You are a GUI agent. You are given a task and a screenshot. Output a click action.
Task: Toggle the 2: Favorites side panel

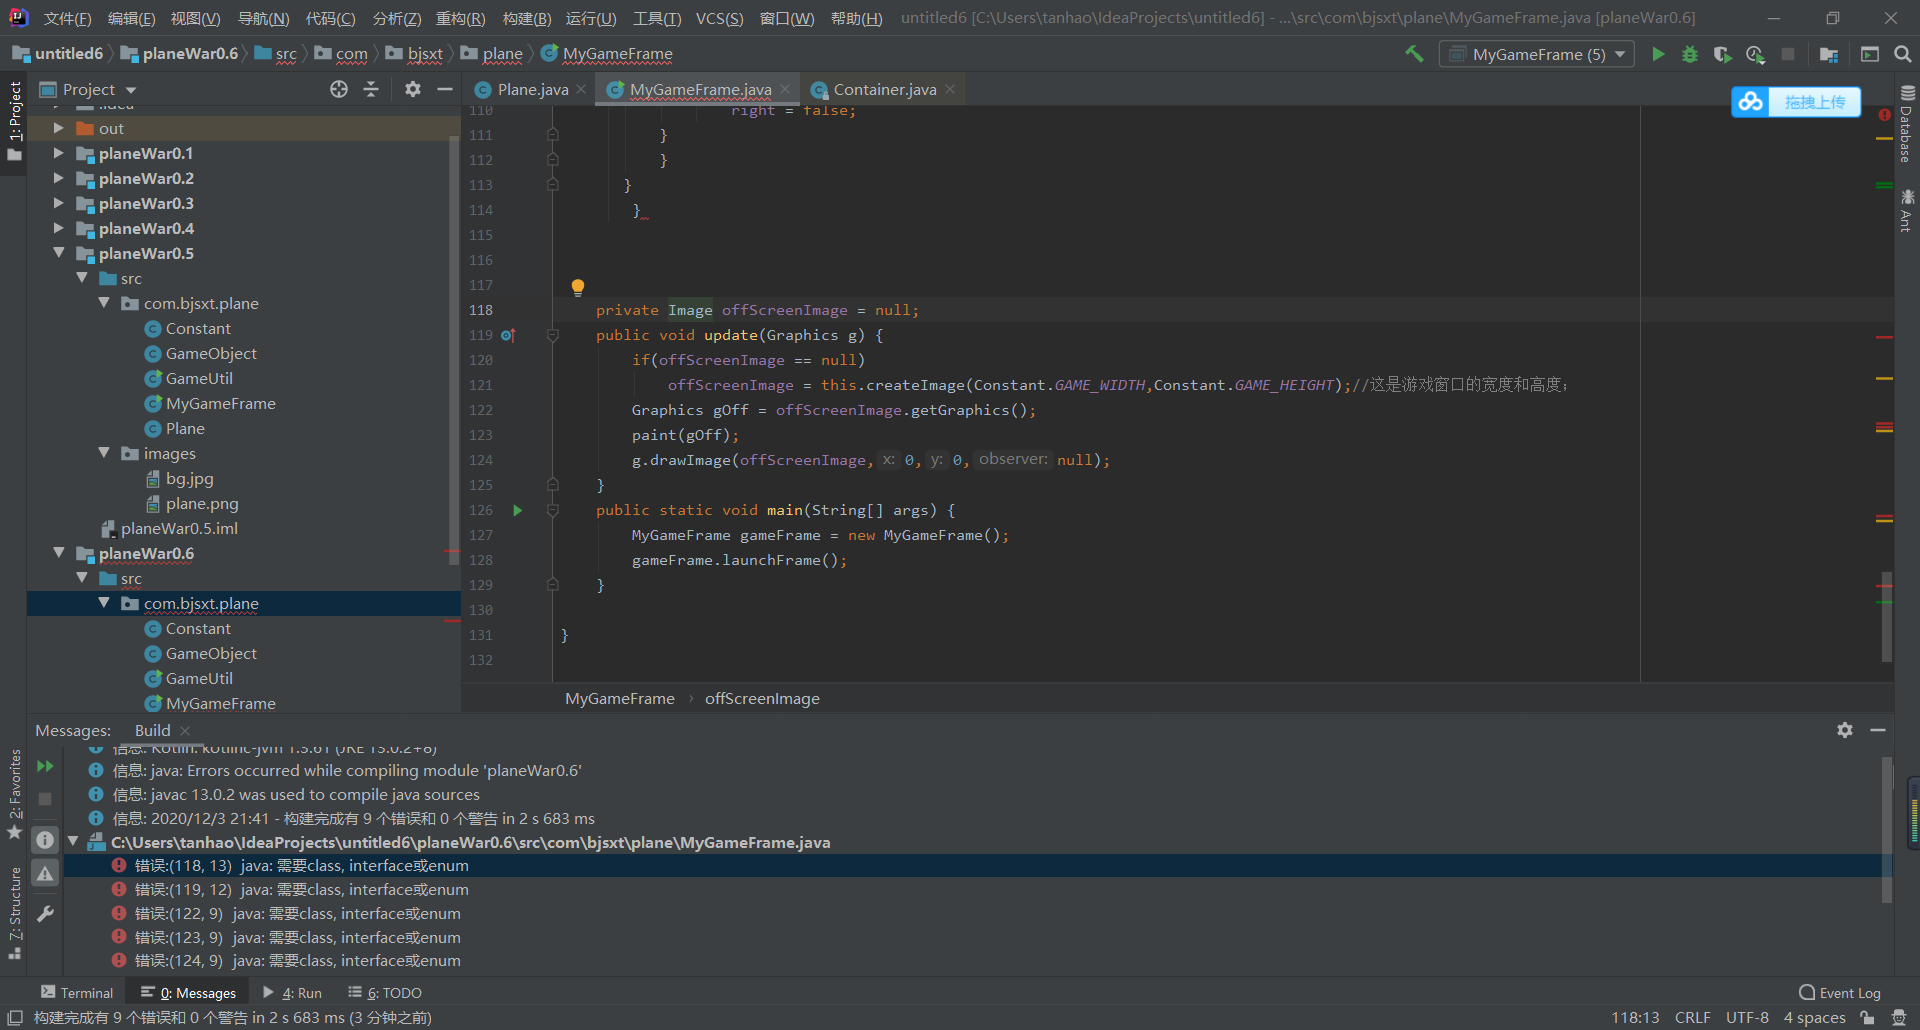coord(14,794)
